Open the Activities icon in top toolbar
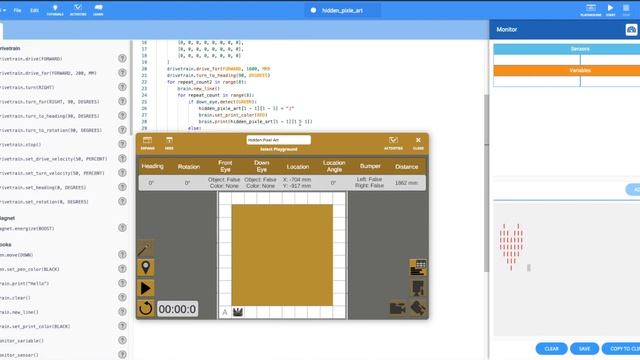Viewport: 640px width, 360px height. click(x=78, y=10)
